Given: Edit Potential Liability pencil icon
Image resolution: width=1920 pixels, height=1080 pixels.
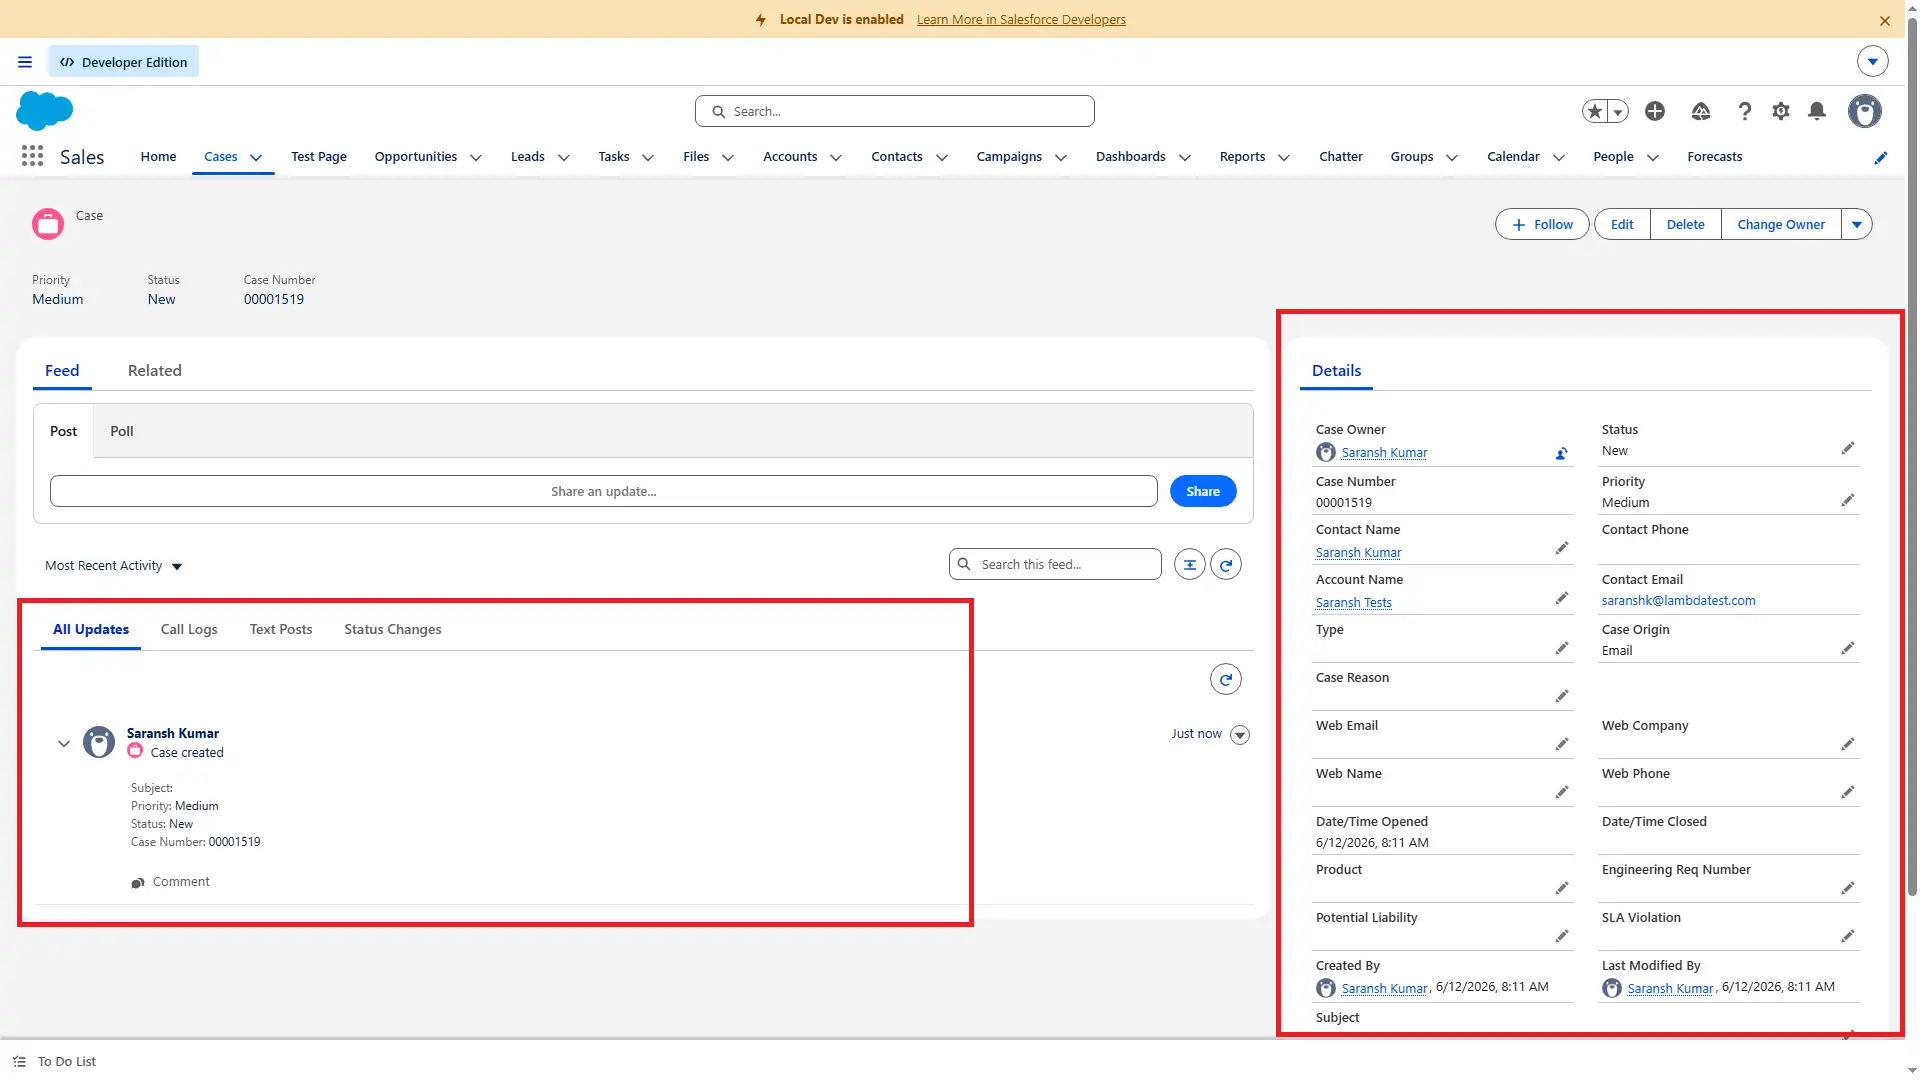Looking at the screenshot, I should point(1562,937).
